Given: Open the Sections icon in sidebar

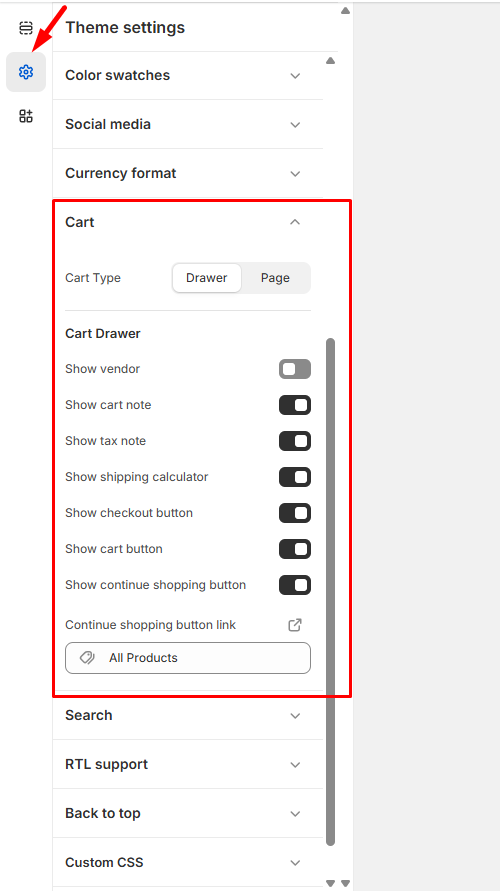Looking at the screenshot, I should click(x=26, y=27).
